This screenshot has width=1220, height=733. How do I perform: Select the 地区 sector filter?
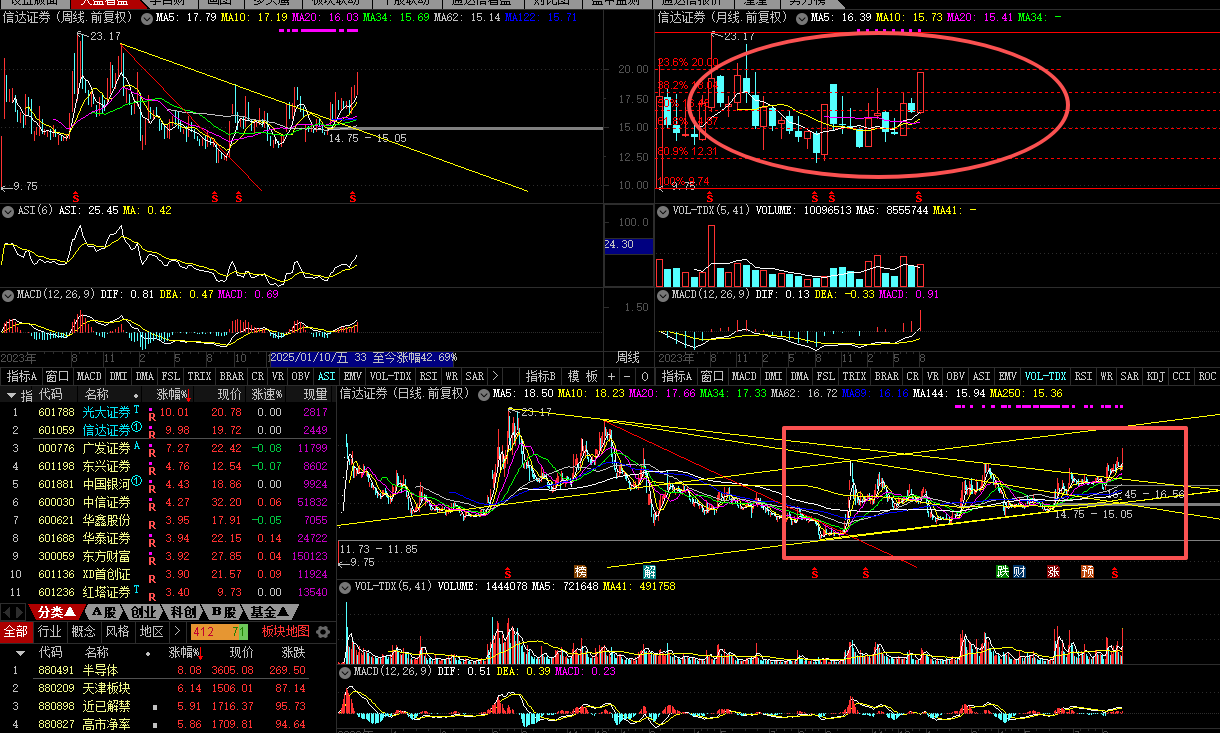pyautogui.click(x=151, y=632)
